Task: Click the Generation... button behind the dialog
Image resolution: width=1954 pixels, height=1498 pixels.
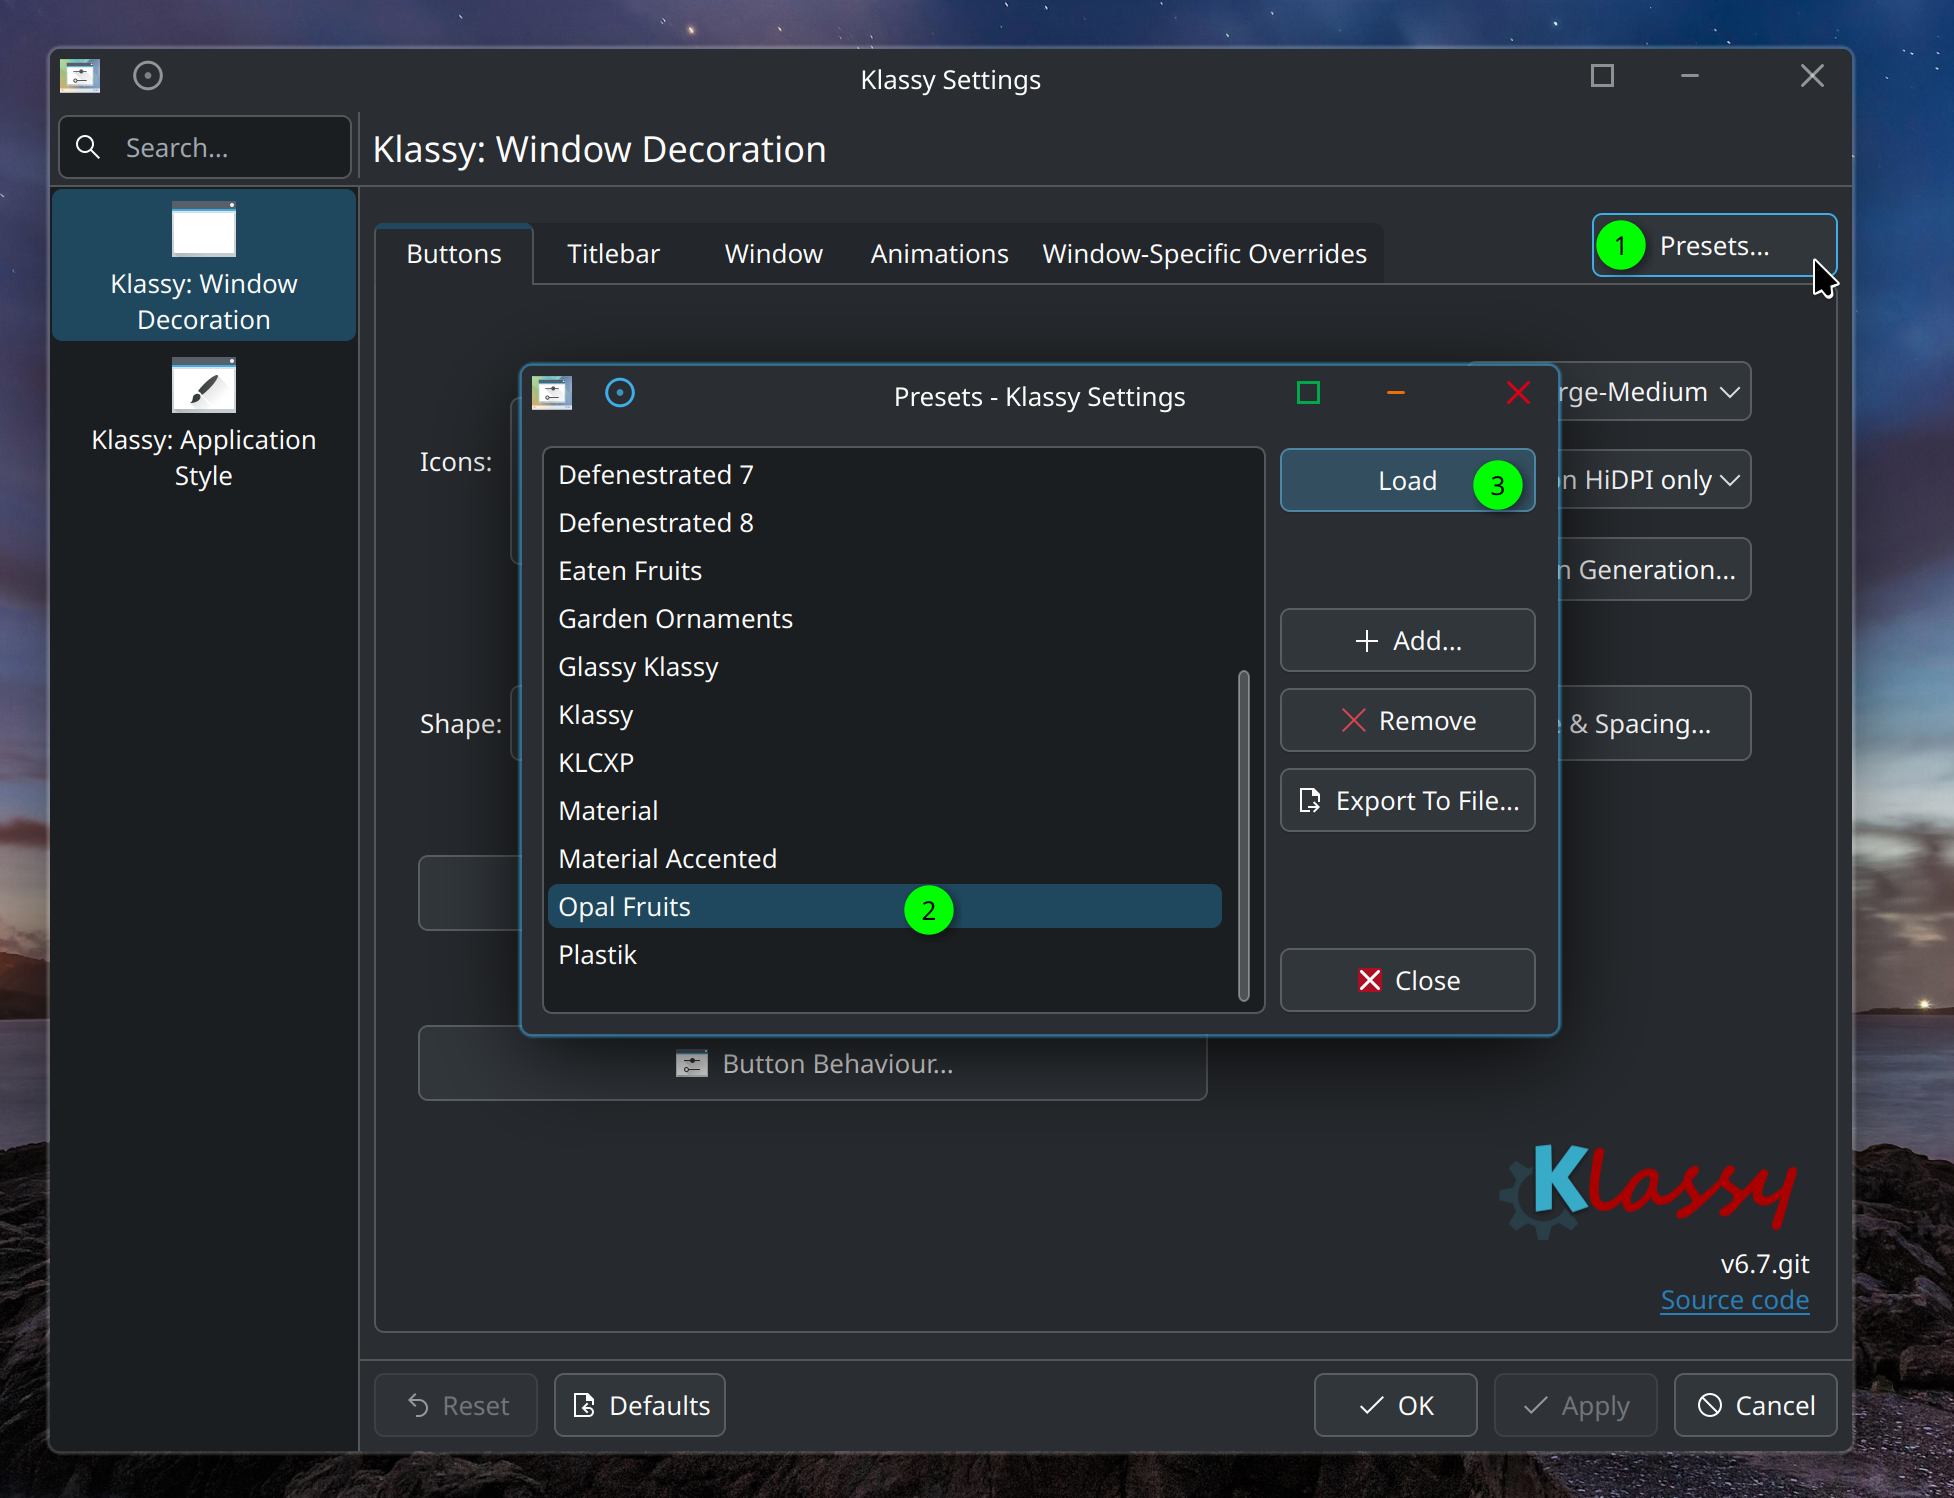Action: tap(1655, 570)
